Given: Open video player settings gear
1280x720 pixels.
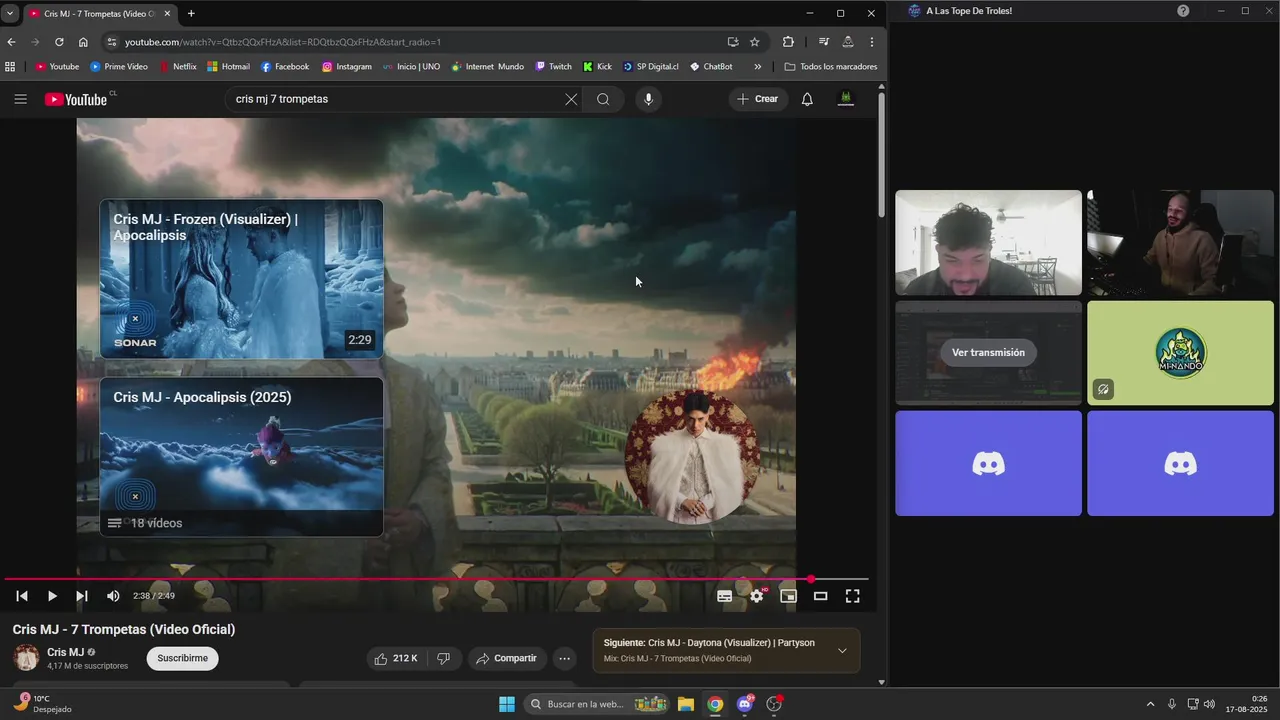Looking at the screenshot, I should pyautogui.click(x=757, y=596).
